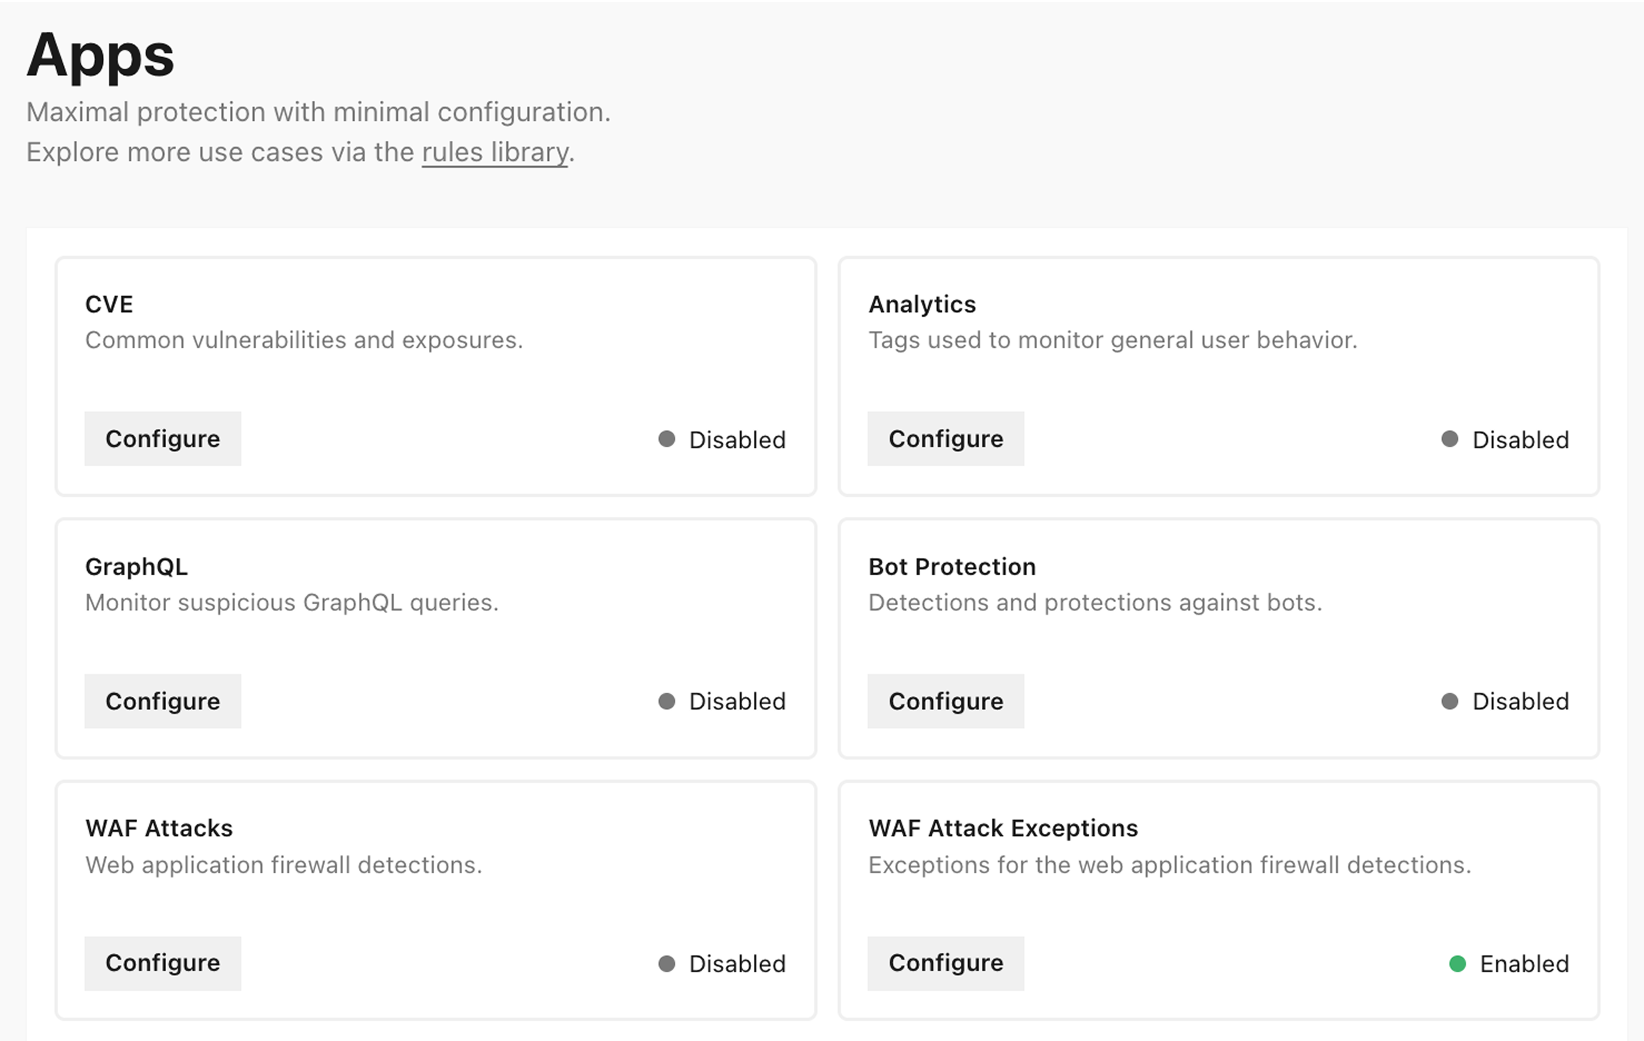
Task: Click the CVE card title
Action: coord(109,304)
